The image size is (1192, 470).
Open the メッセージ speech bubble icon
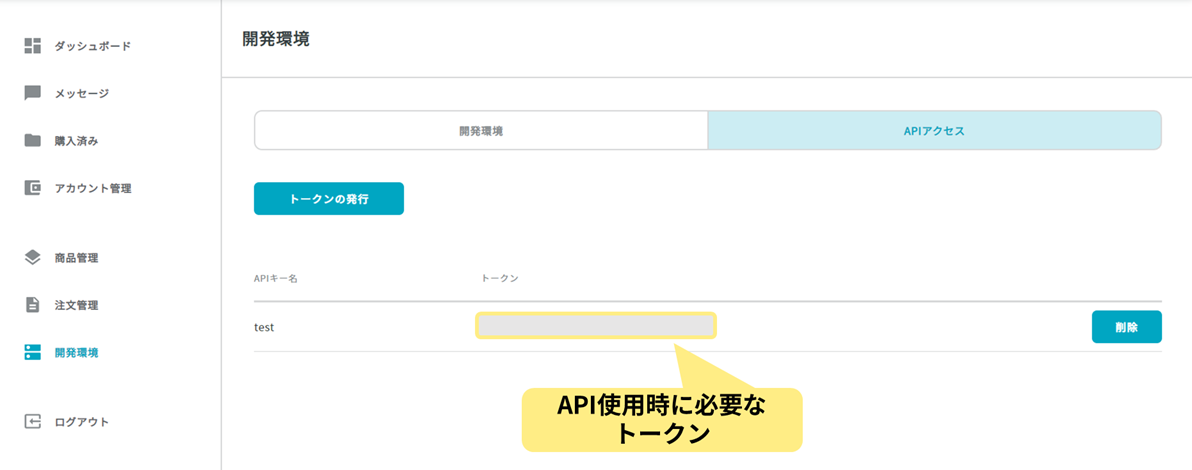[32, 94]
